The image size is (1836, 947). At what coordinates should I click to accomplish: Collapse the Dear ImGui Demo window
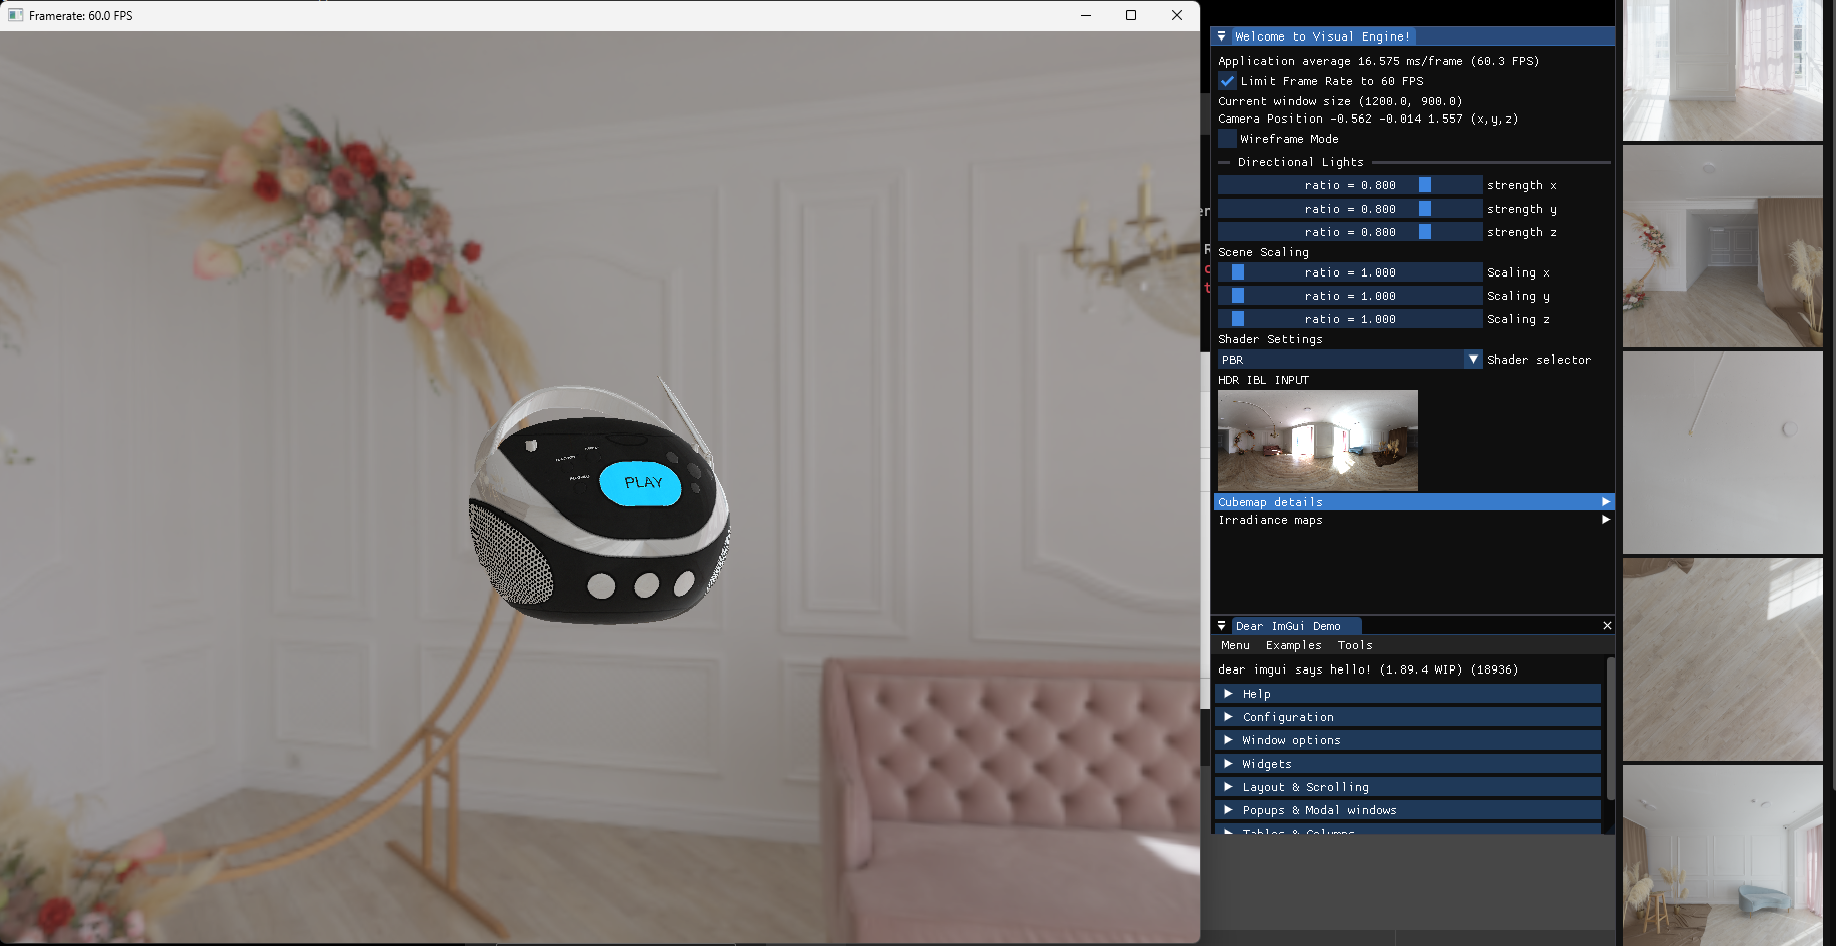click(x=1221, y=626)
